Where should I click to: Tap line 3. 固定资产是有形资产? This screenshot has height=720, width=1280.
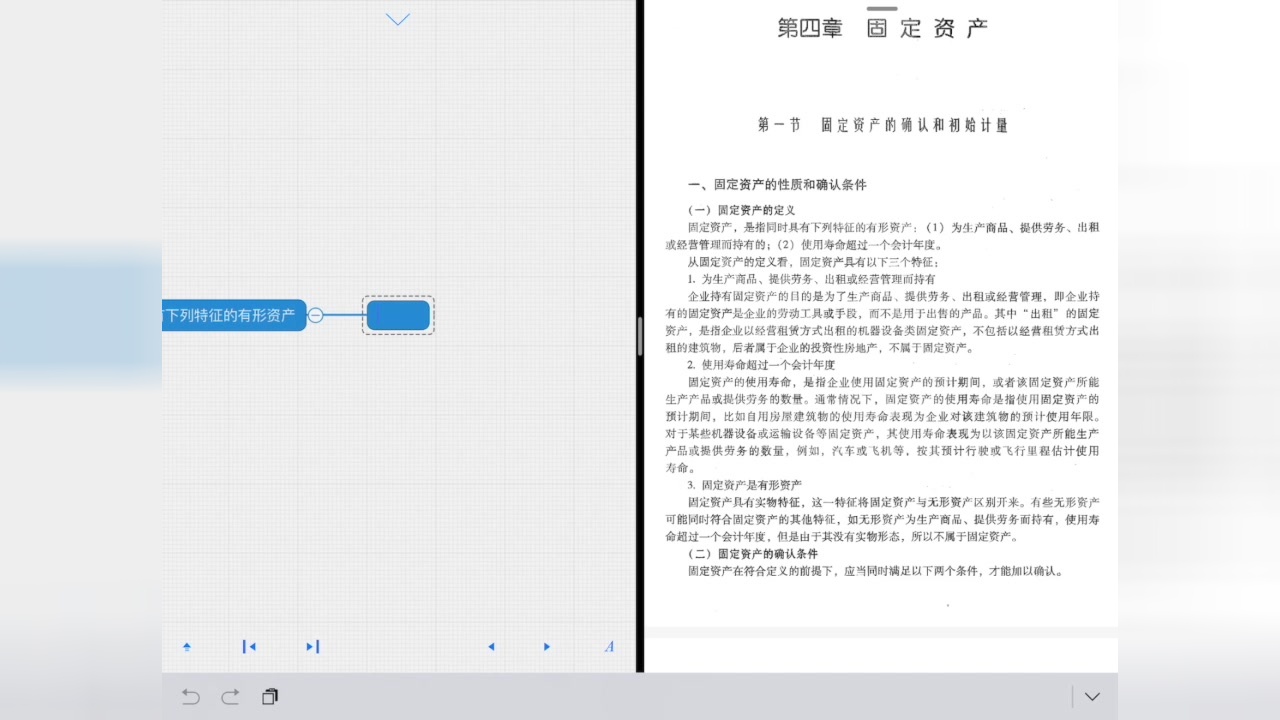tap(744, 485)
